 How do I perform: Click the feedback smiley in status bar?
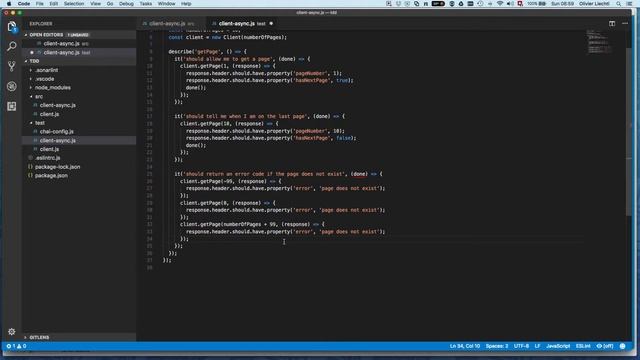tap(622, 346)
